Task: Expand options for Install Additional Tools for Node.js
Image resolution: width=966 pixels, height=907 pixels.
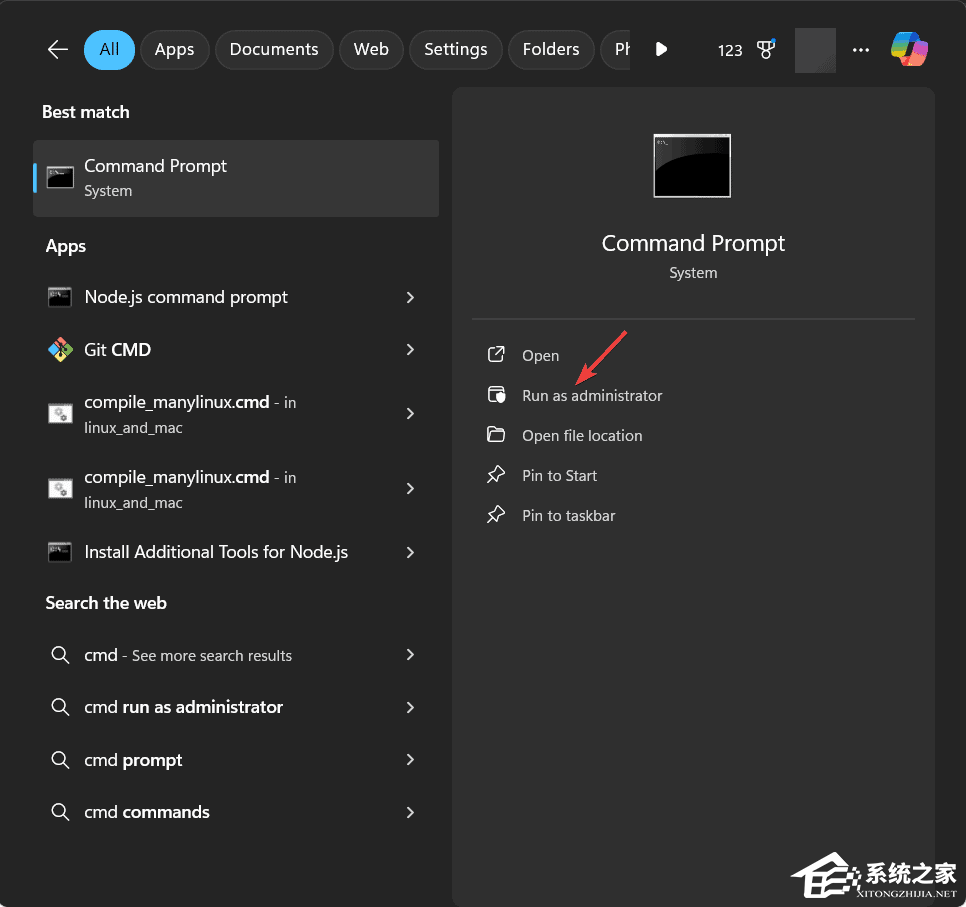Action: click(410, 552)
